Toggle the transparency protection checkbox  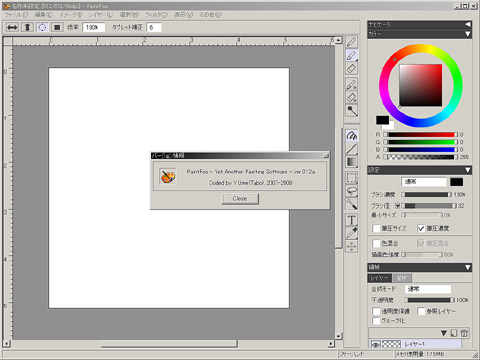(x=376, y=311)
